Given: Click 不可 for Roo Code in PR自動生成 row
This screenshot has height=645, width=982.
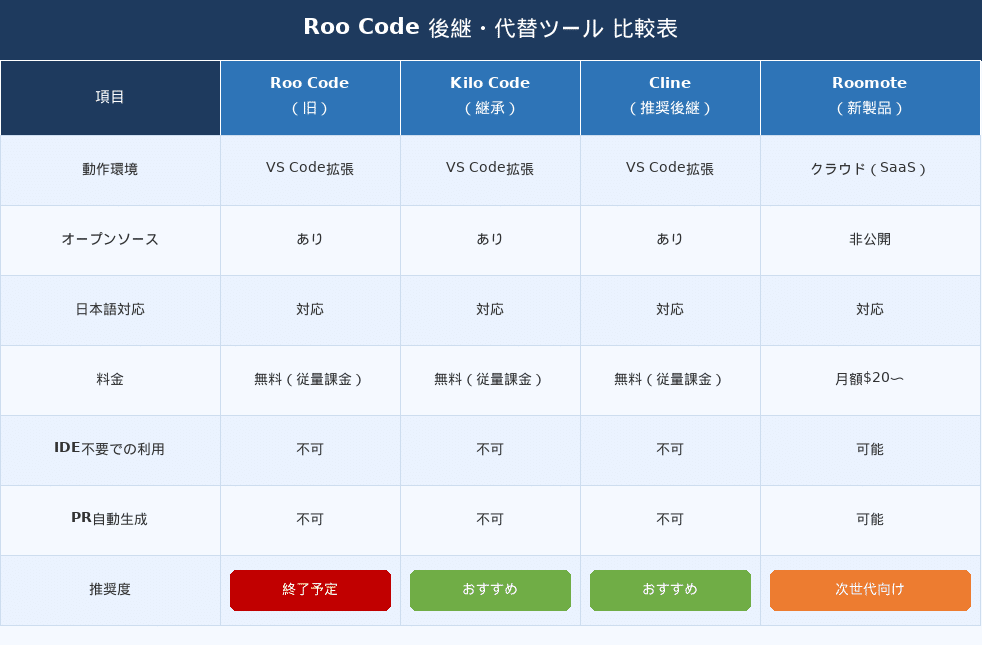Looking at the screenshot, I should point(310,519).
